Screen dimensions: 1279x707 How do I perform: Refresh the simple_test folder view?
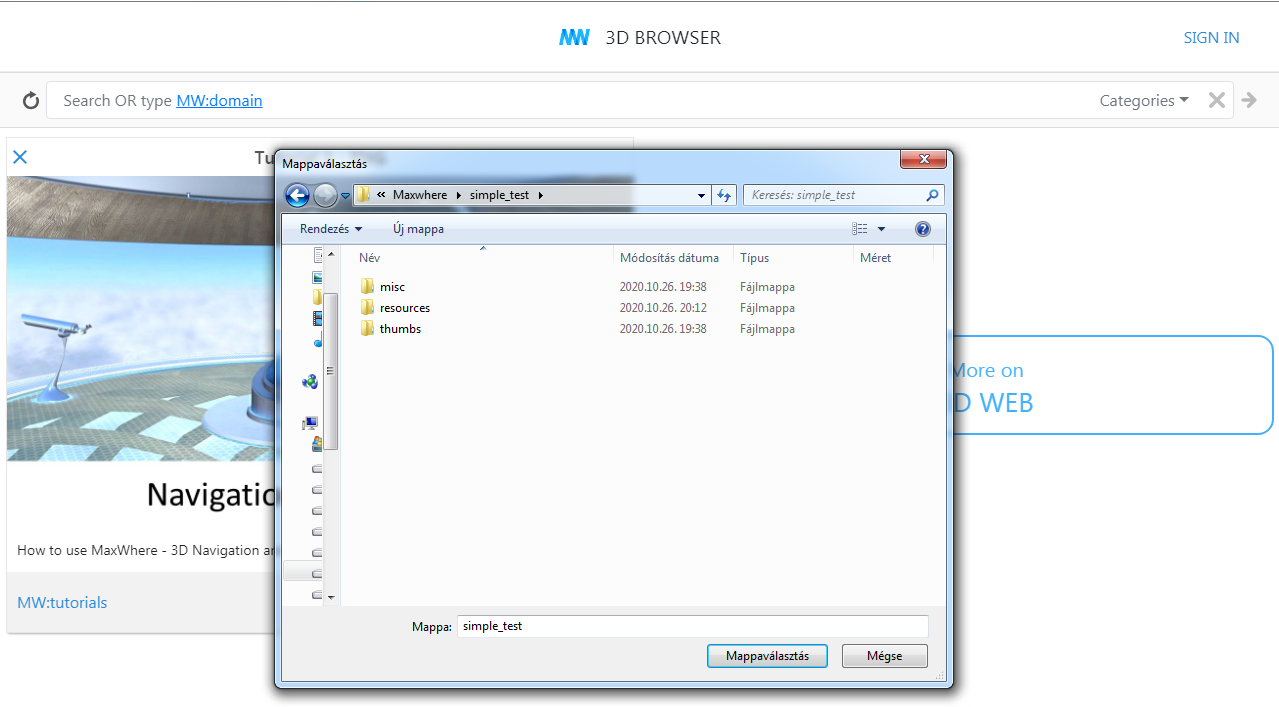[724, 195]
